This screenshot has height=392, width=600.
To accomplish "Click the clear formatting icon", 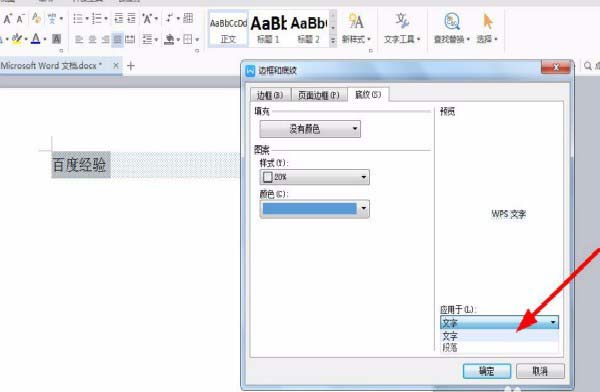I will click(x=36, y=18).
